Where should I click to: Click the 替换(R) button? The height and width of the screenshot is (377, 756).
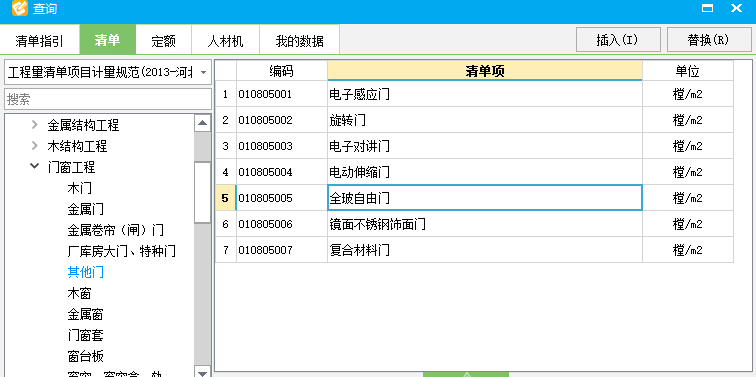pos(709,40)
